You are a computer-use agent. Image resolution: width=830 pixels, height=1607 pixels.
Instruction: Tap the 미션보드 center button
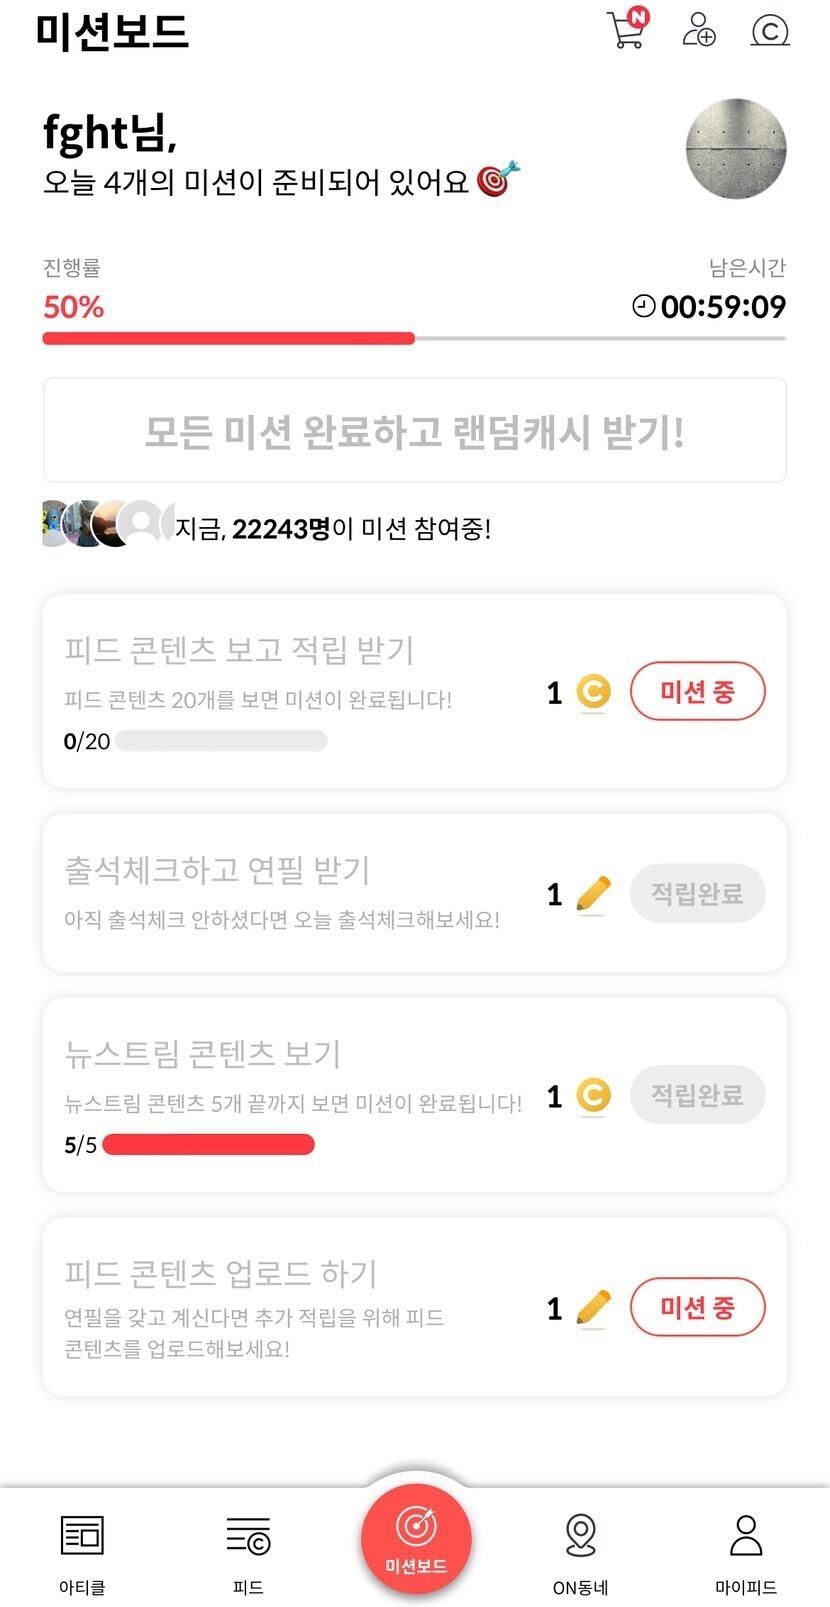tap(415, 1537)
